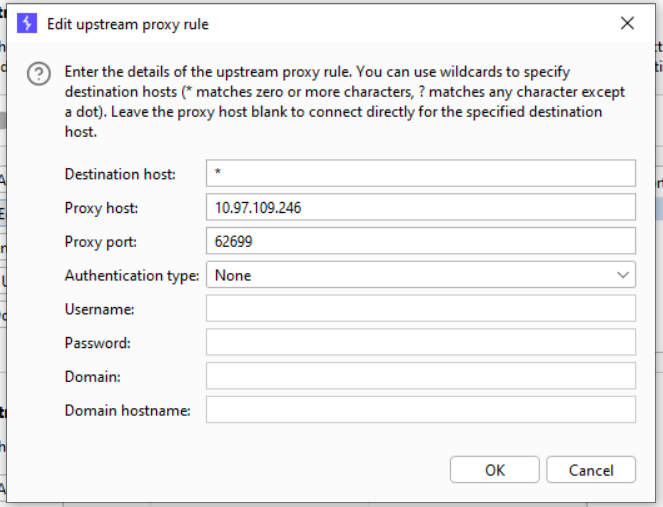
Task: Focus the Destination host field containing asterisk
Action: [420, 174]
